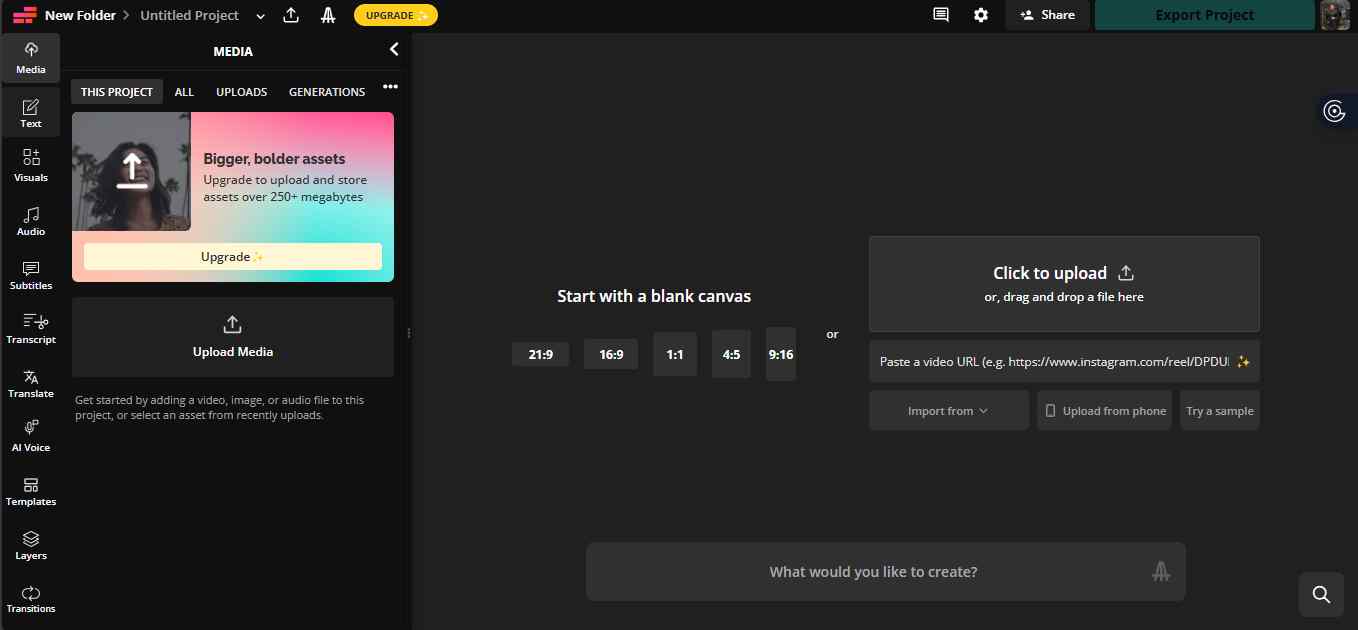Open the Subtitles panel
Image resolution: width=1358 pixels, height=630 pixels.
(x=31, y=274)
